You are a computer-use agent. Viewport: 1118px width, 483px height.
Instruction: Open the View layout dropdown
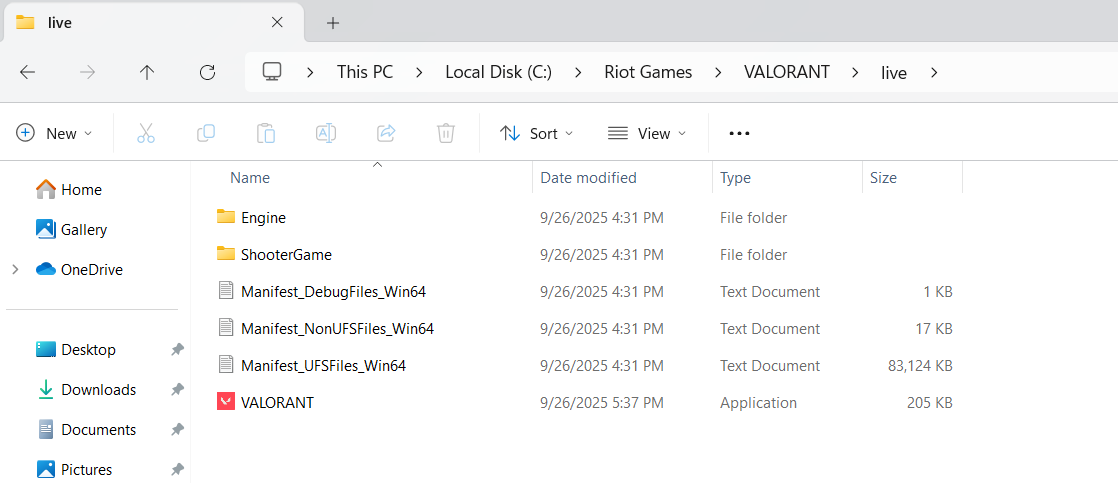point(647,133)
